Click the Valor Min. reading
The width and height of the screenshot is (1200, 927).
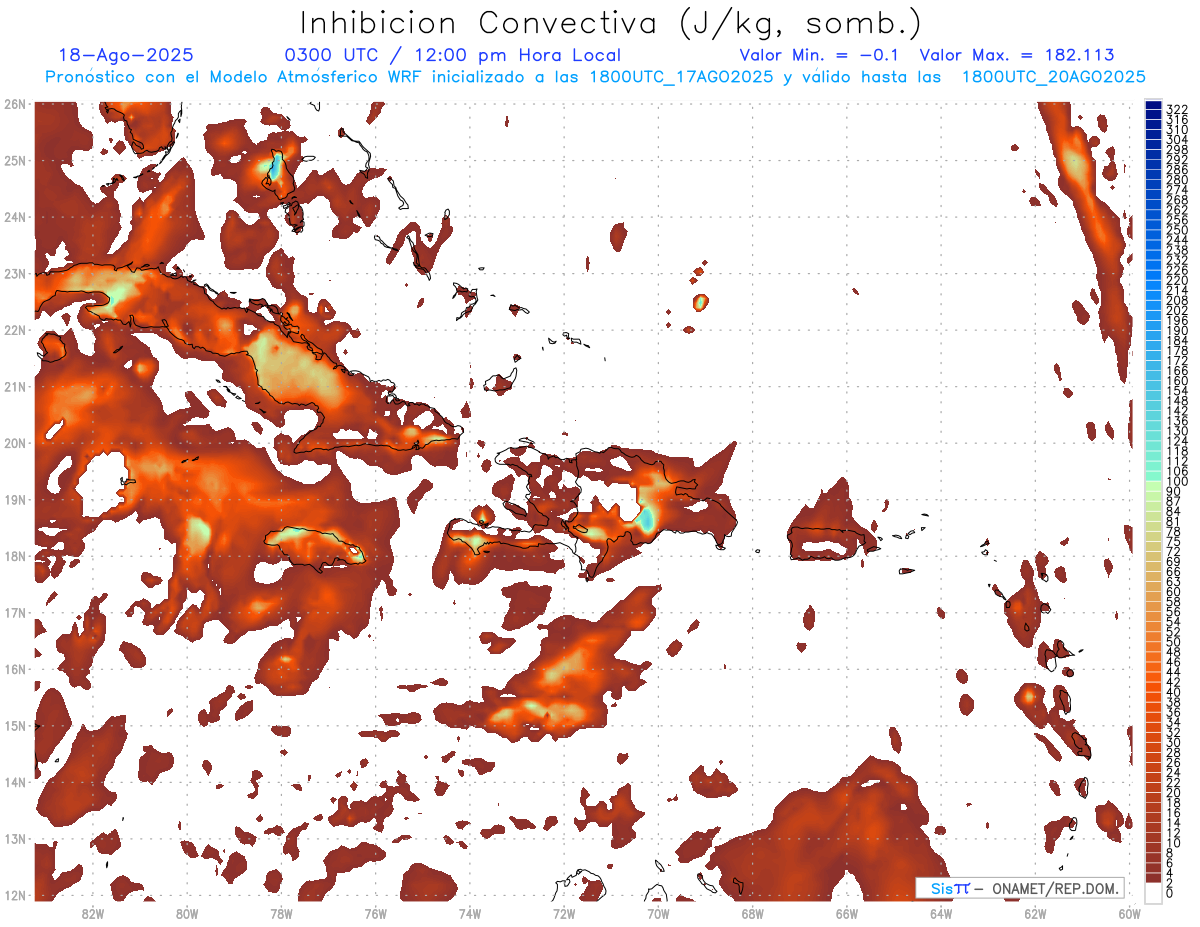pyautogui.click(x=819, y=56)
